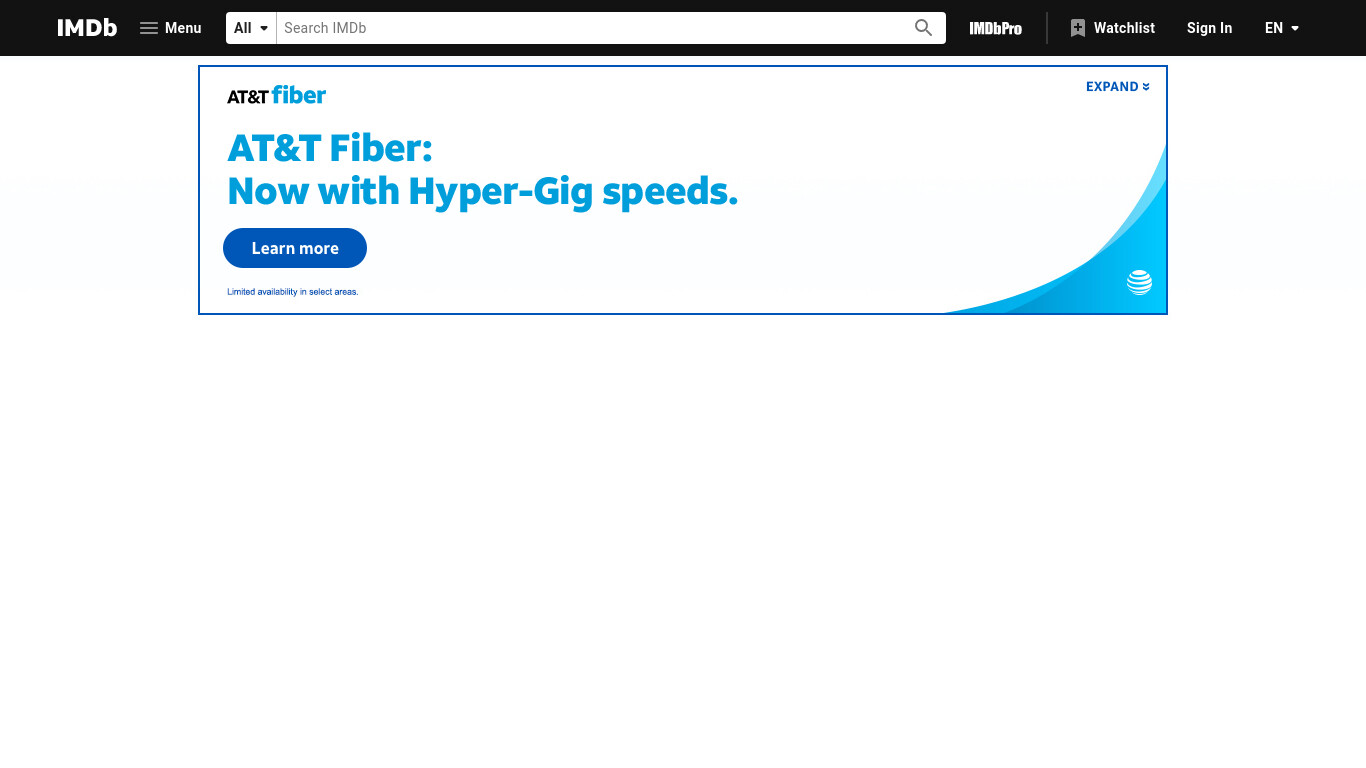Focus the Search IMDb input field
1366x768 pixels.
[593, 28]
